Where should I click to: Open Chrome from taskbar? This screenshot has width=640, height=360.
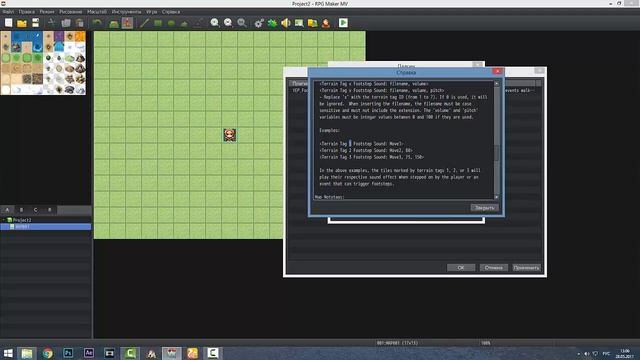(48, 353)
